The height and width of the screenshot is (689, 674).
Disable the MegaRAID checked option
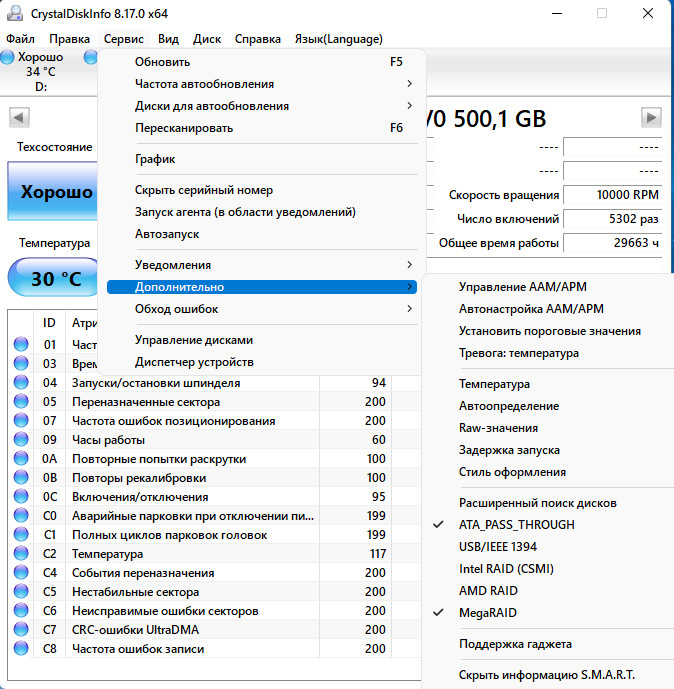tap(487, 613)
